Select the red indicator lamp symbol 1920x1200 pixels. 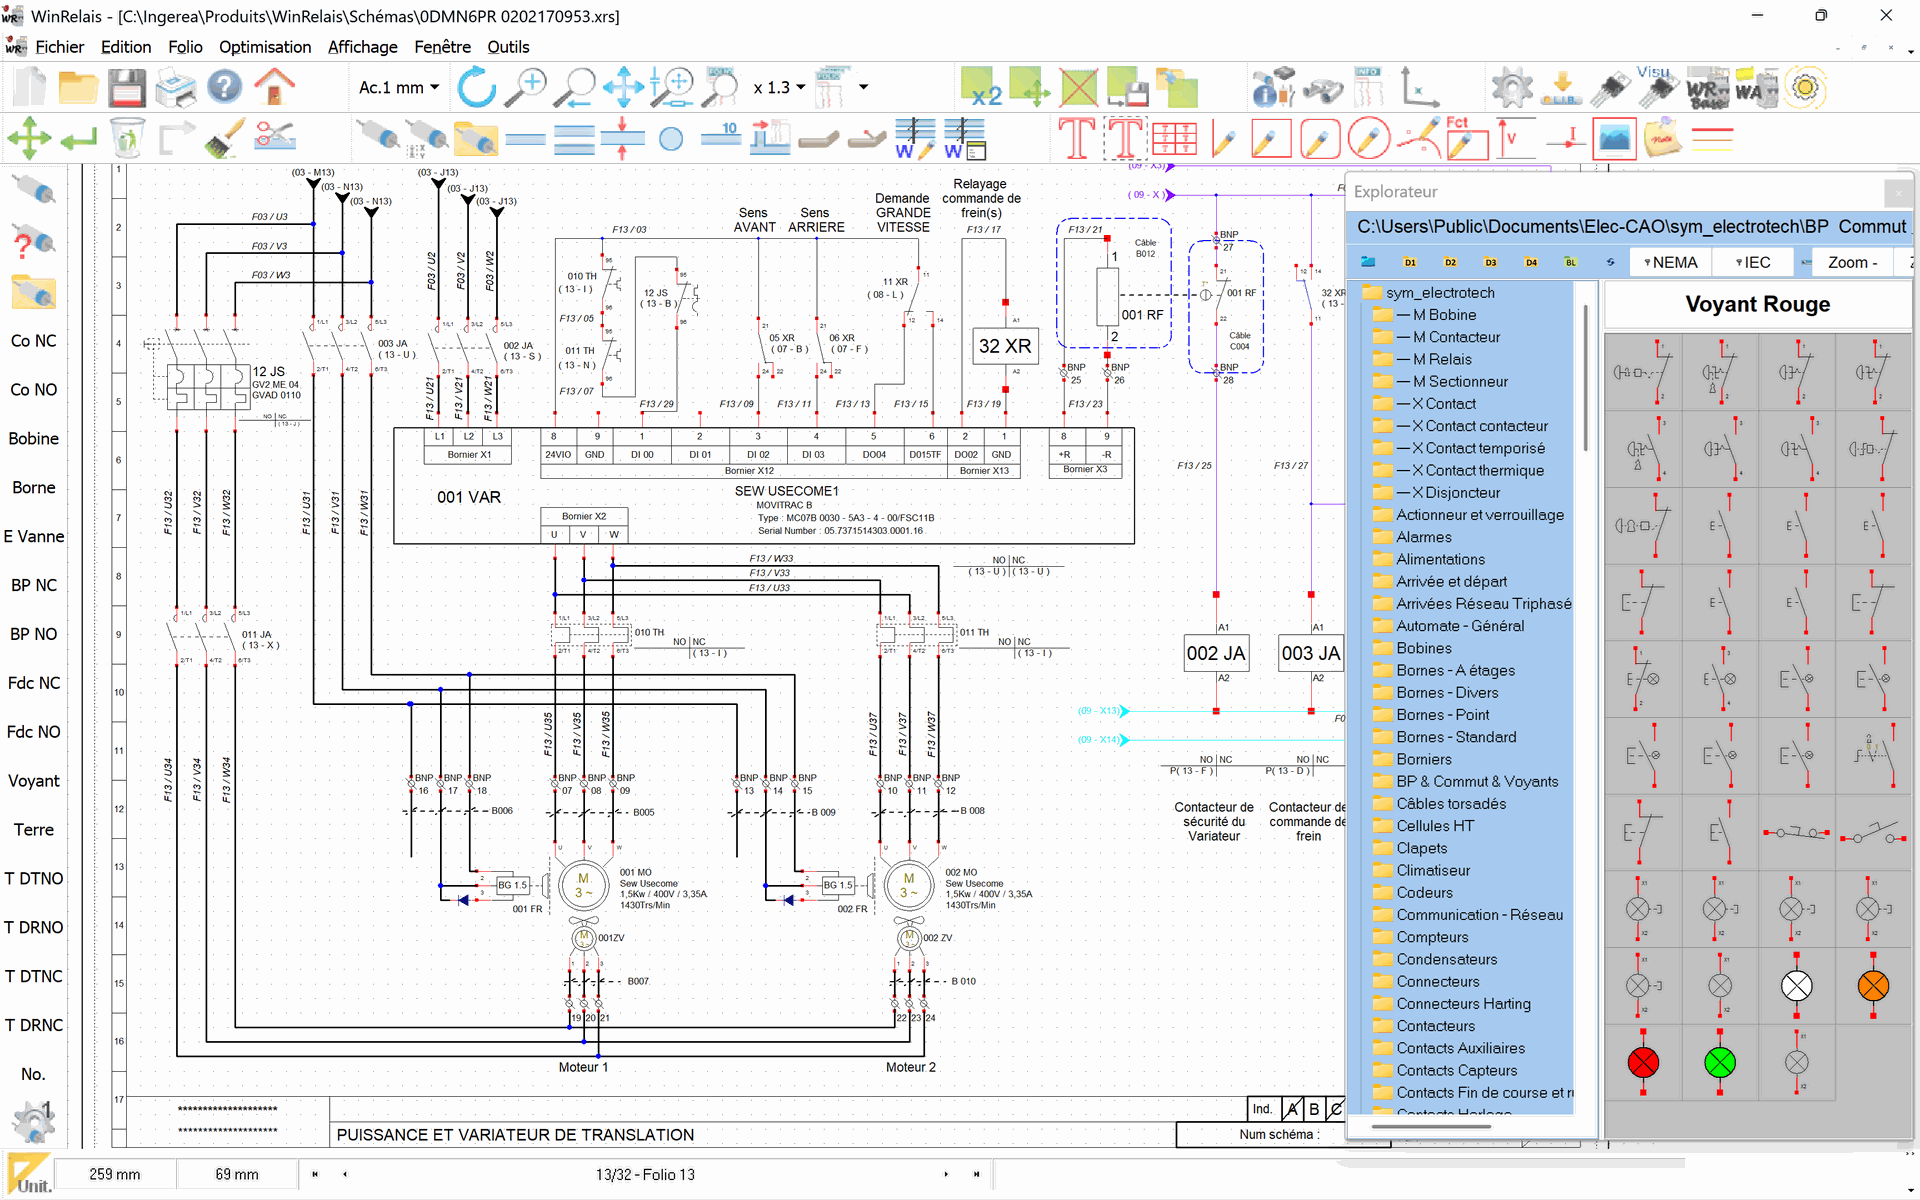1642,1062
